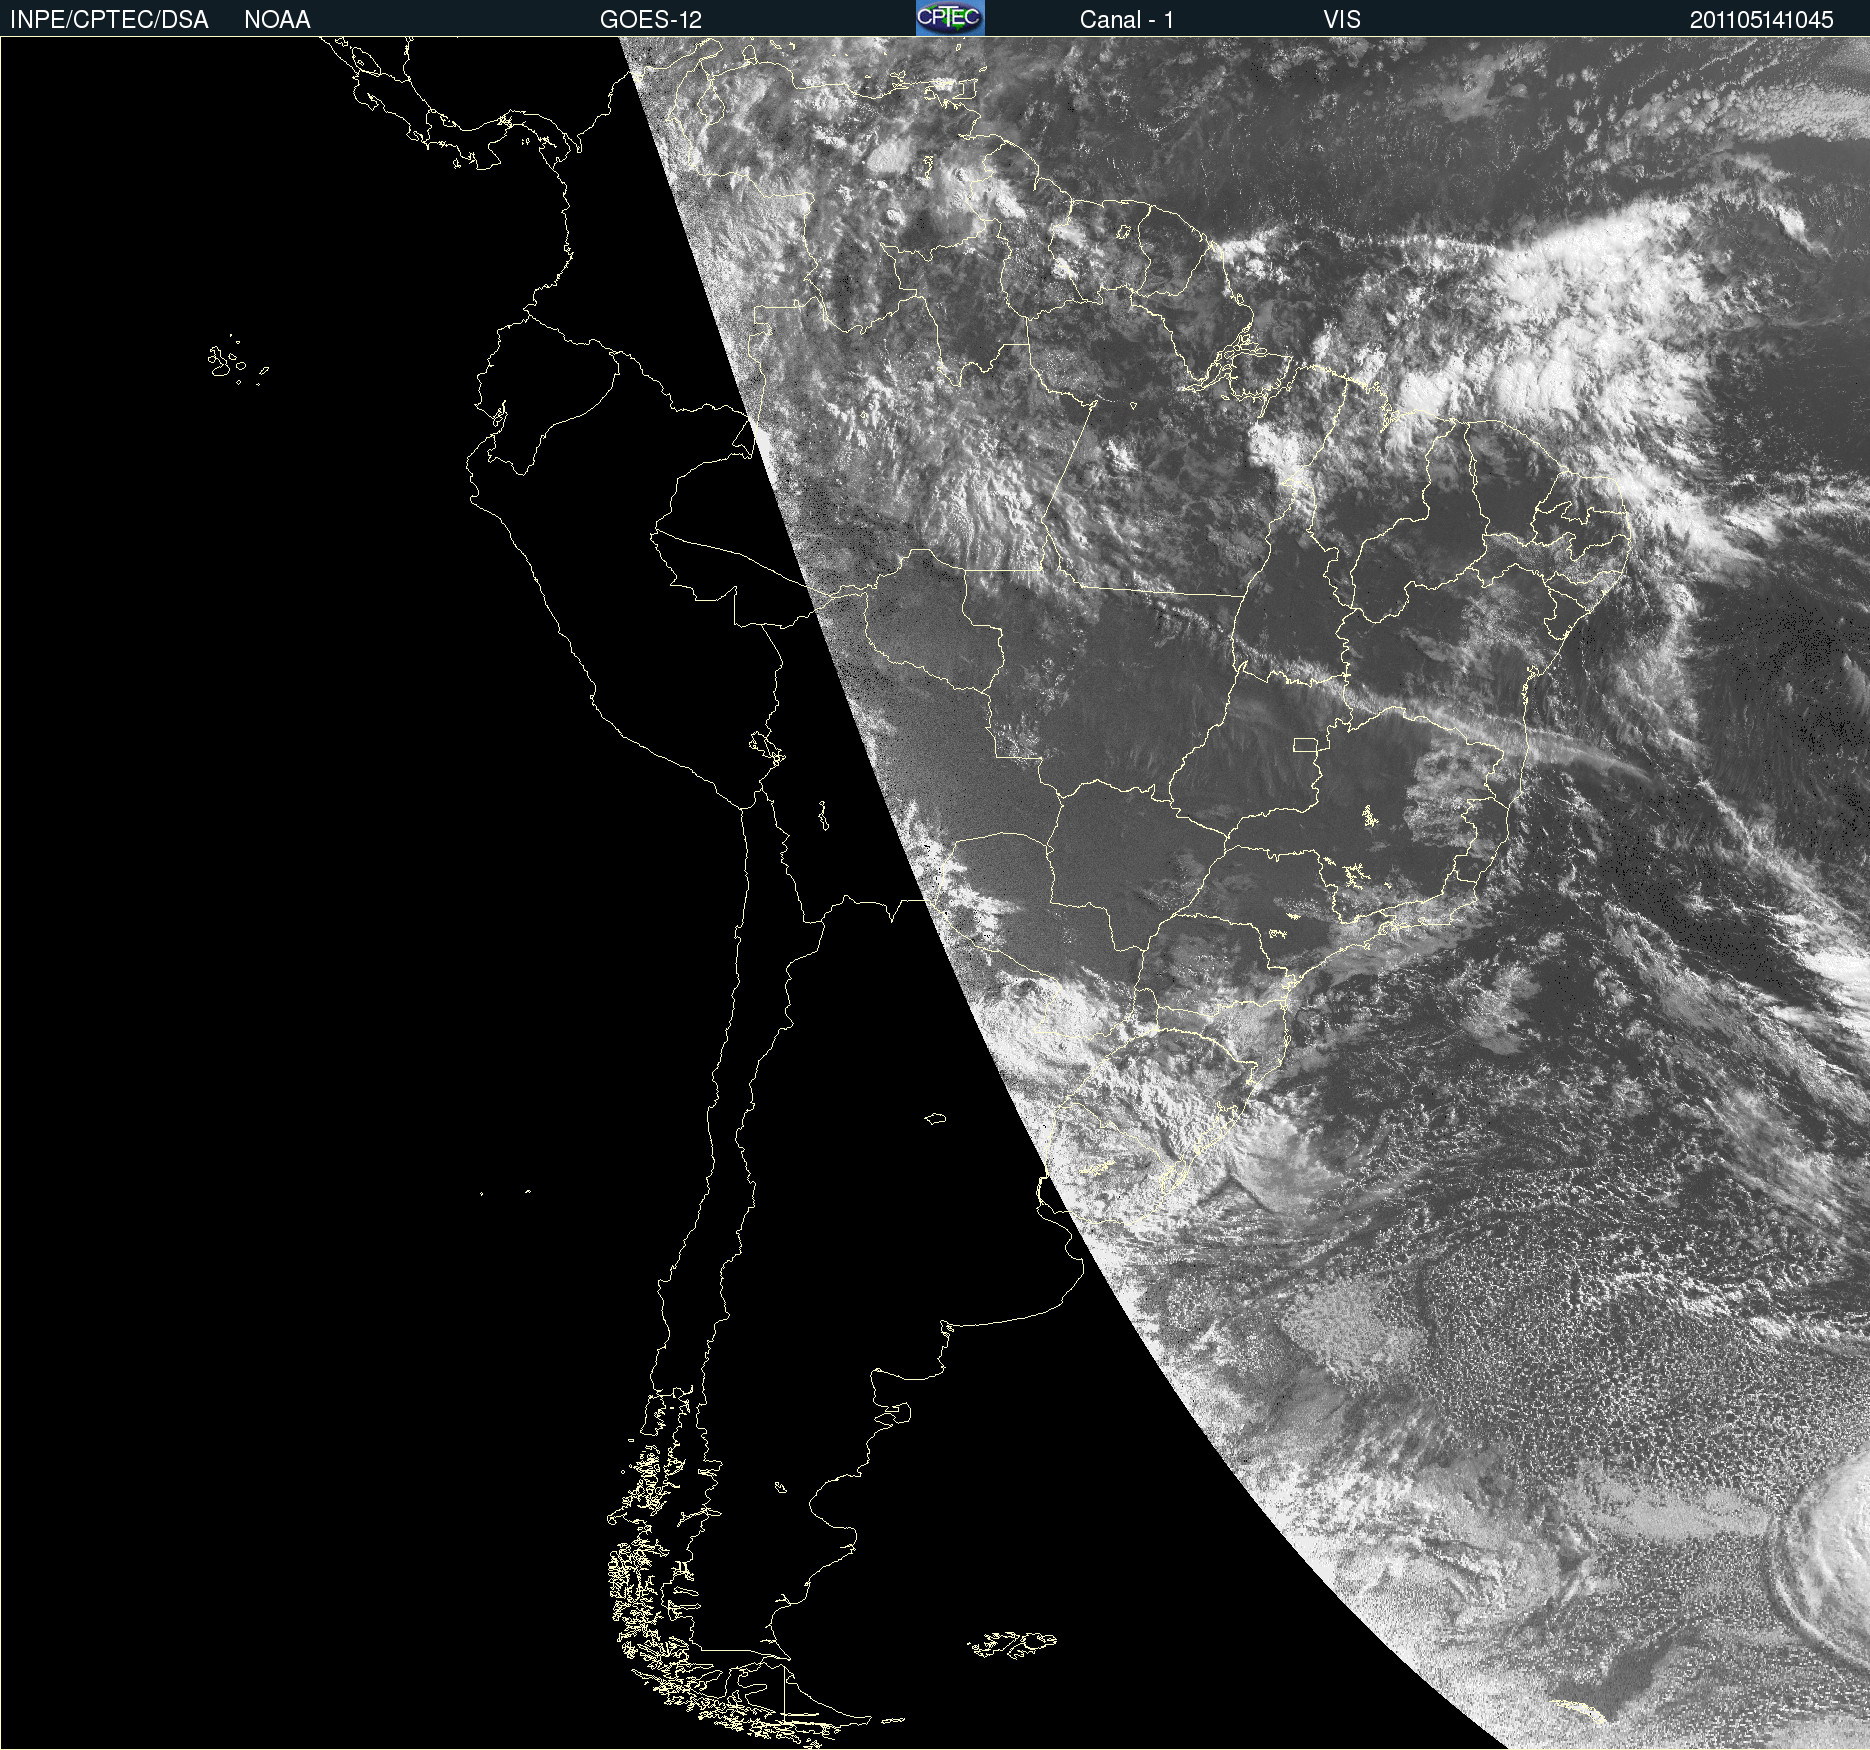Select the timestamp 201105141045
Screen dimensions: 1870x1750
1762,20
